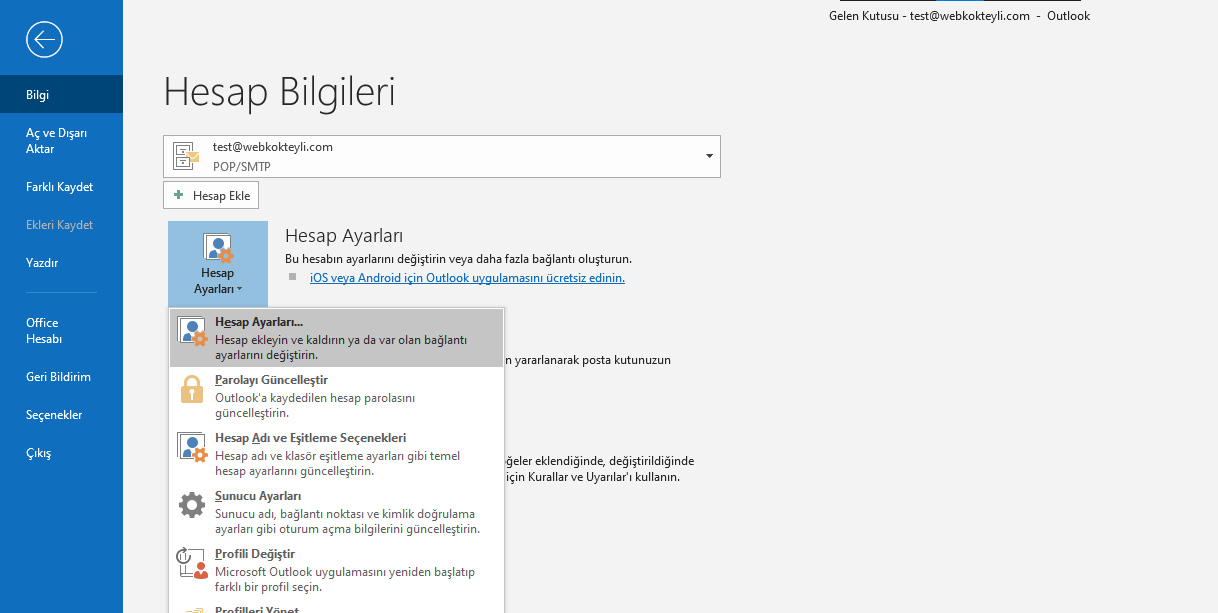This screenshot has width=1218, height=613.
Task: Choose Parolayı Güncelleştir from the menu
Action: pos(337,396)
